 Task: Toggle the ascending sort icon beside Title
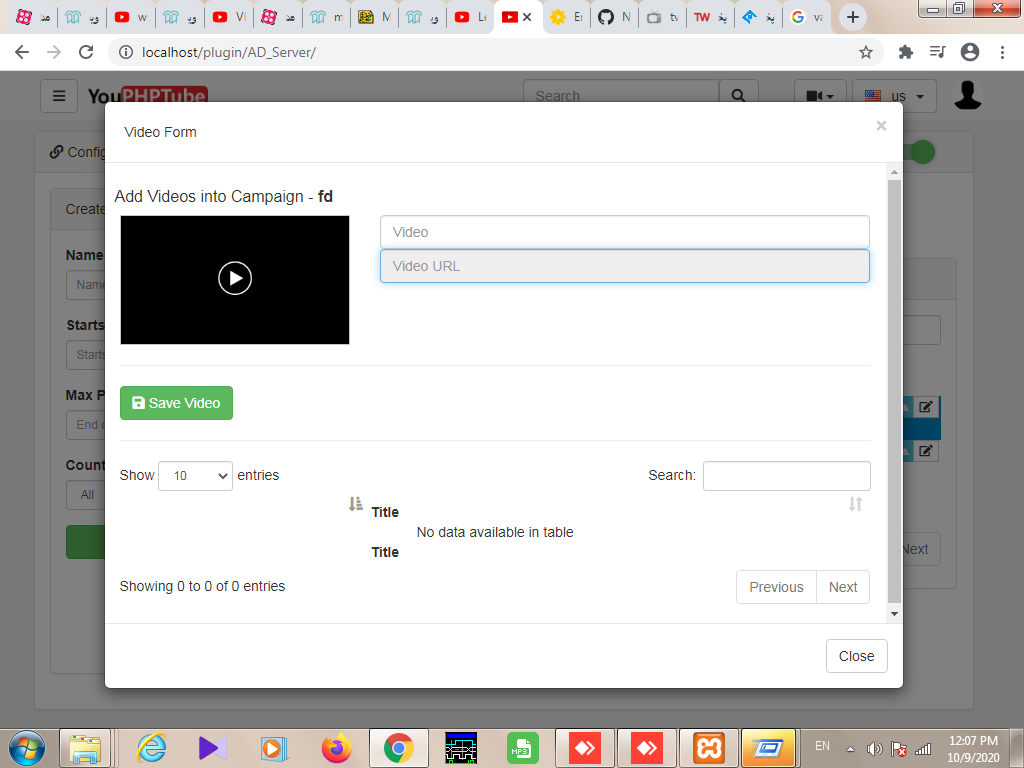tap(355, 503)
